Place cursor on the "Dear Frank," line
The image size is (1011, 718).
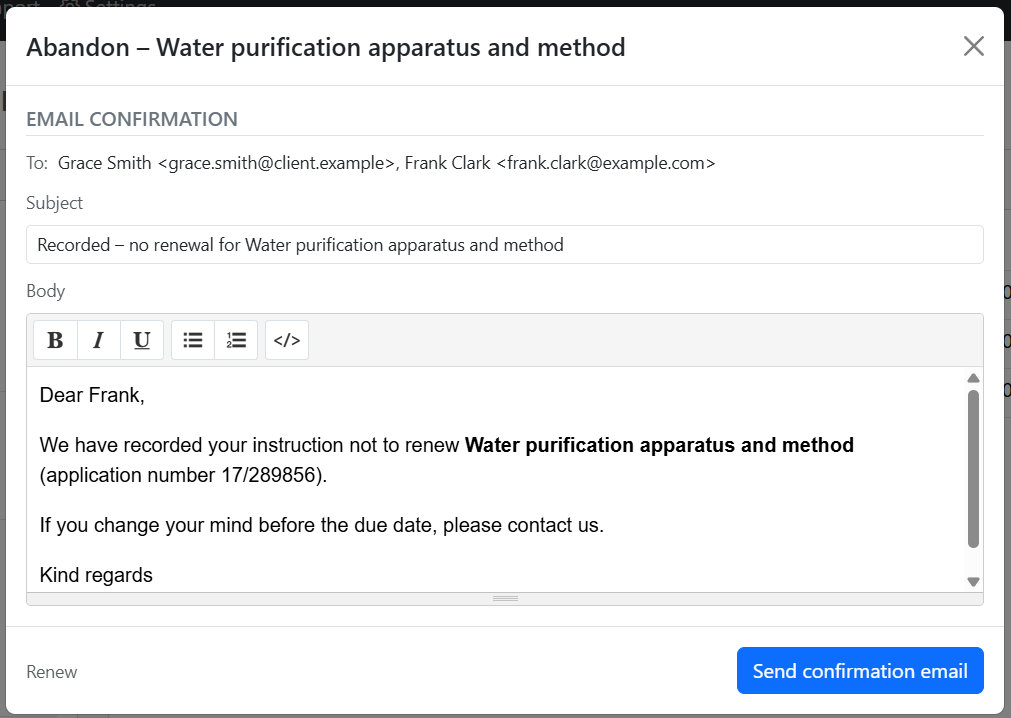tap(92, 395)
